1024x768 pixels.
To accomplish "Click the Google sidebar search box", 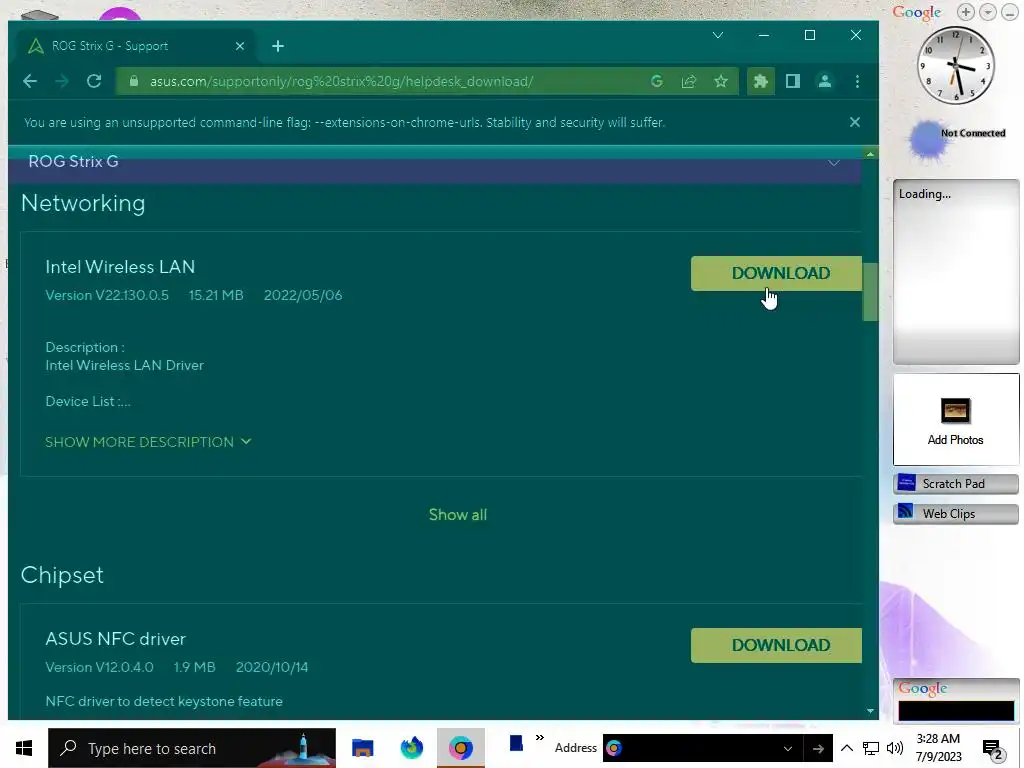I will (x=956, y=711).
